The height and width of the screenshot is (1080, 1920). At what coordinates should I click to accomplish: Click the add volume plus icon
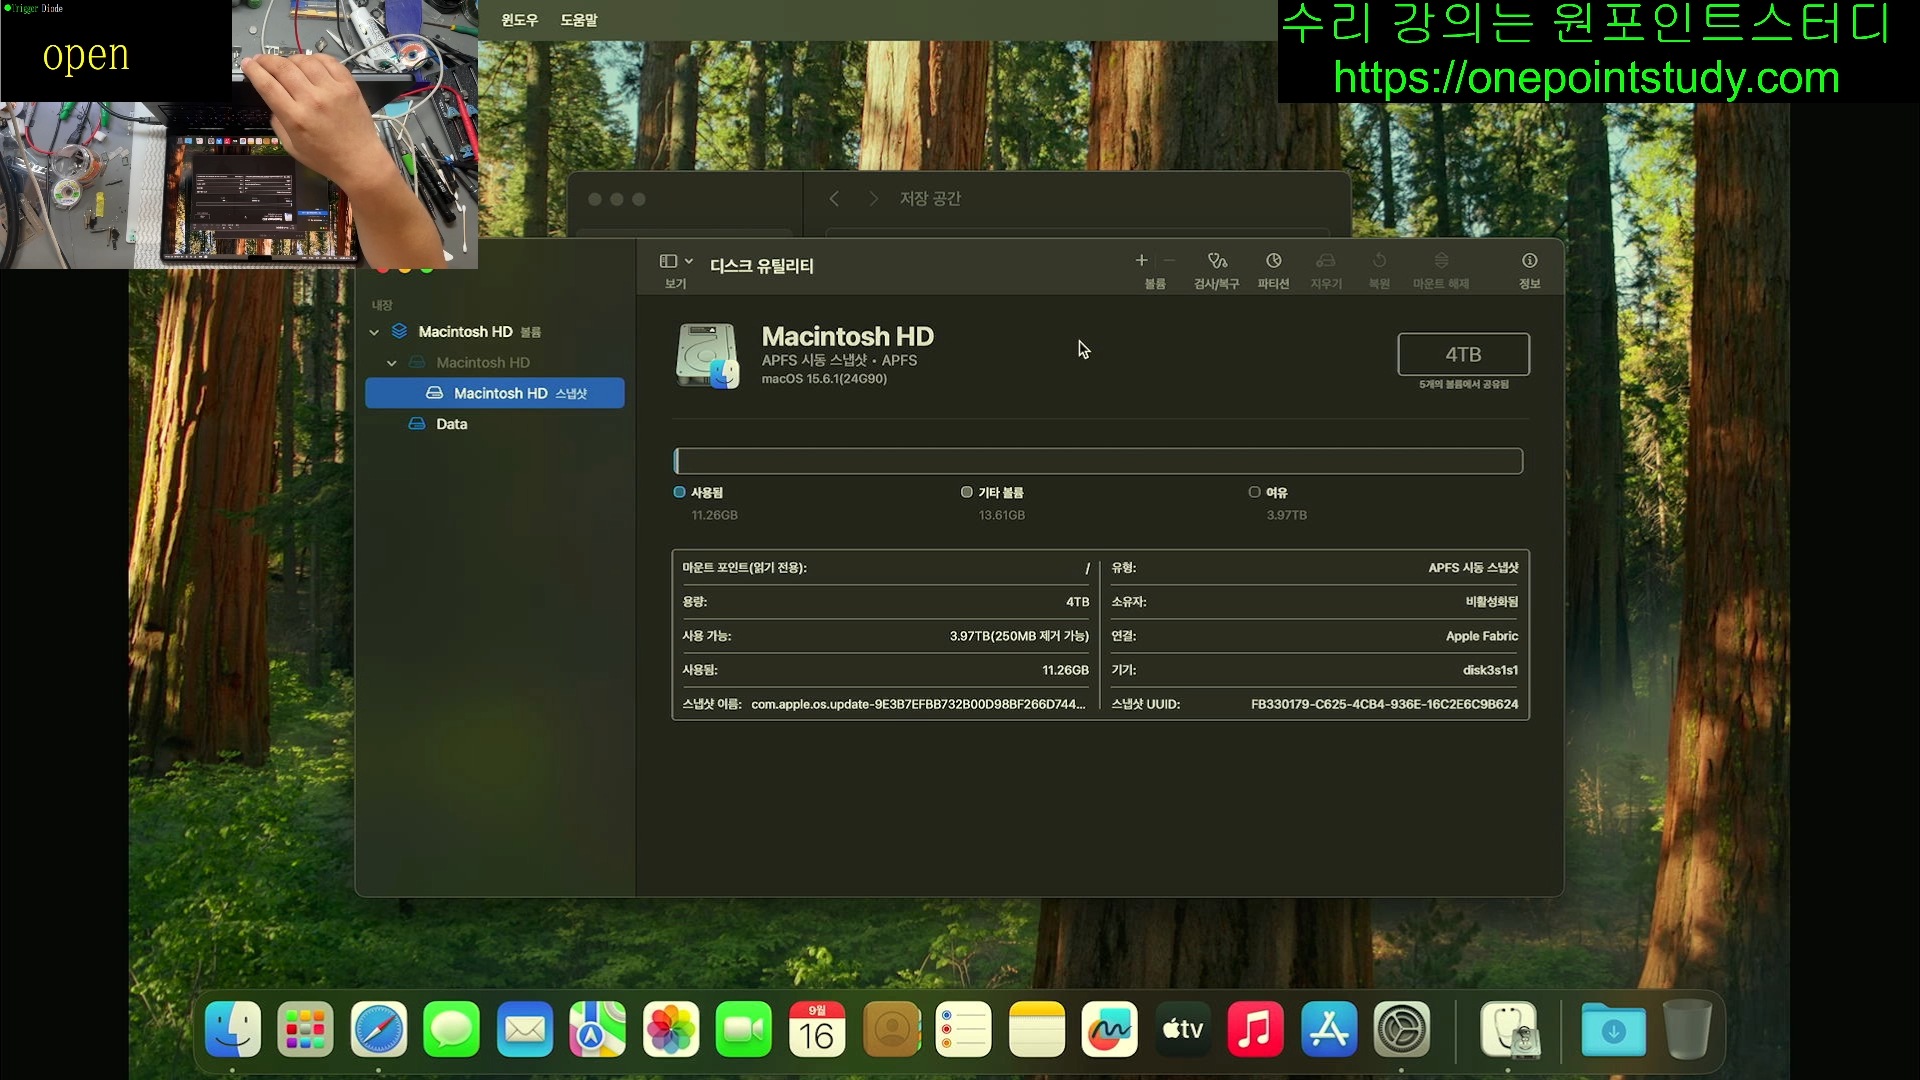coord(1141,261)
